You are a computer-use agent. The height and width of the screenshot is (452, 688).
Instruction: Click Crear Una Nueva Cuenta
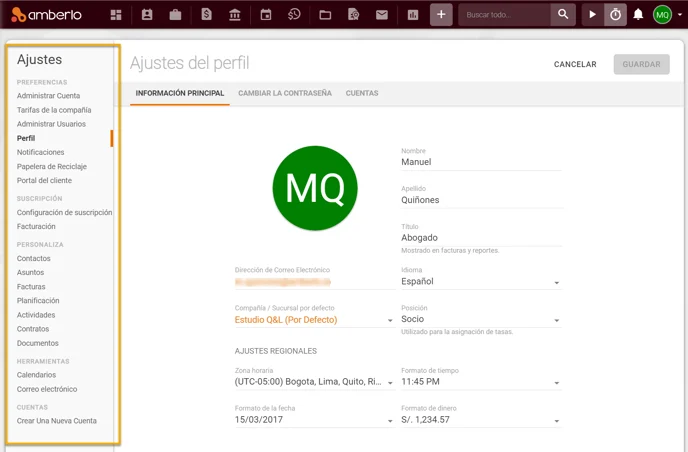click(x=57, y=421)
